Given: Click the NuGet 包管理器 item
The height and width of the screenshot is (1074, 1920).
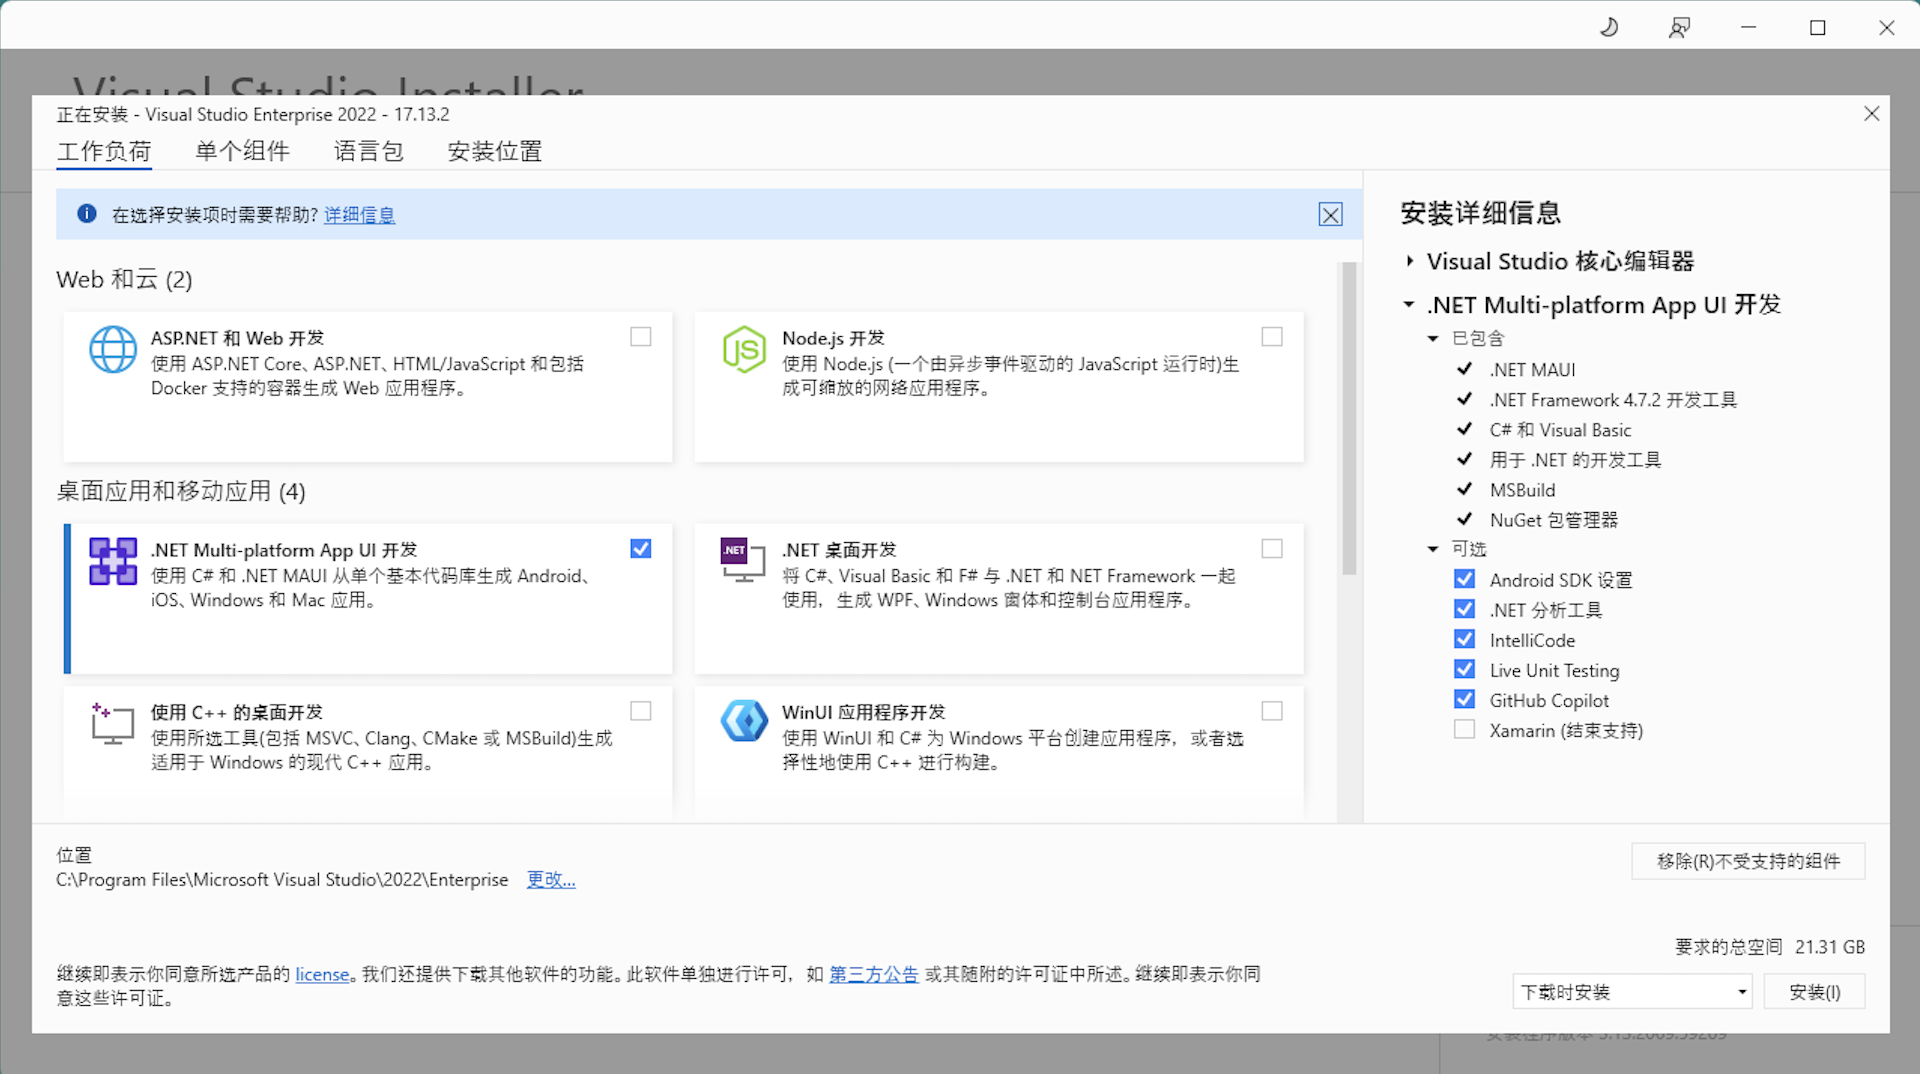Looking at the screenshot, I should tap(1553, 519).
